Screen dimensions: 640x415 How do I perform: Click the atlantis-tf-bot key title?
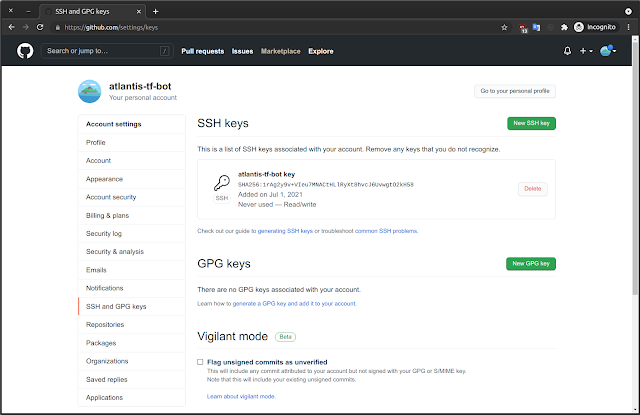pyautogui.click(x=266, y=174)
